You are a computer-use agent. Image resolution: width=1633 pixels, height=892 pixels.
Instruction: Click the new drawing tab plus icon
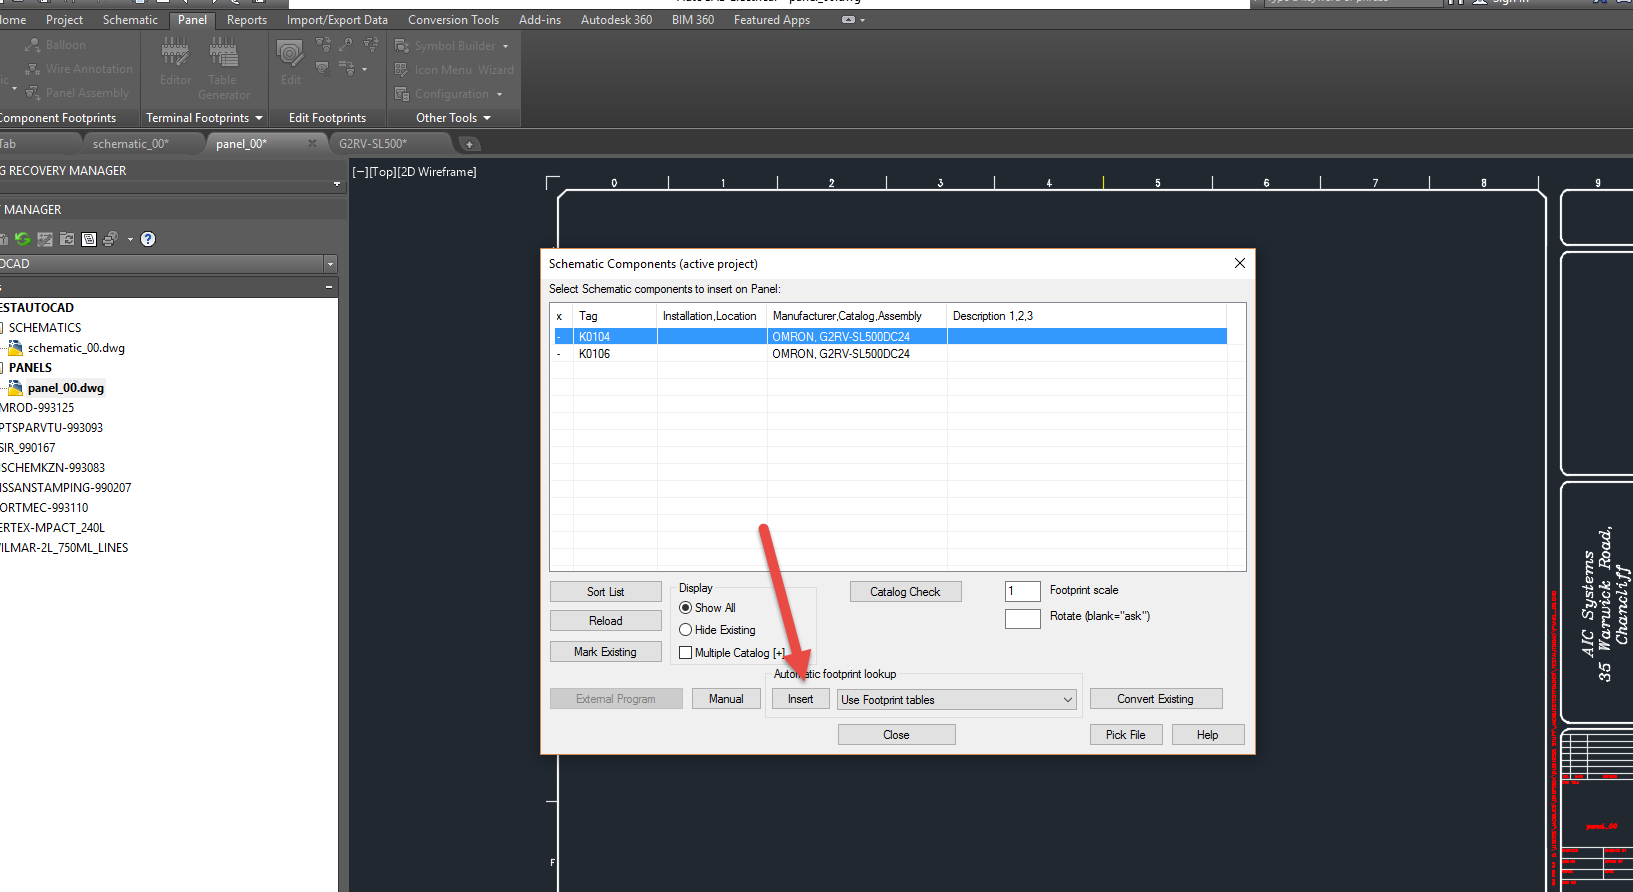[x=468, y=144]
